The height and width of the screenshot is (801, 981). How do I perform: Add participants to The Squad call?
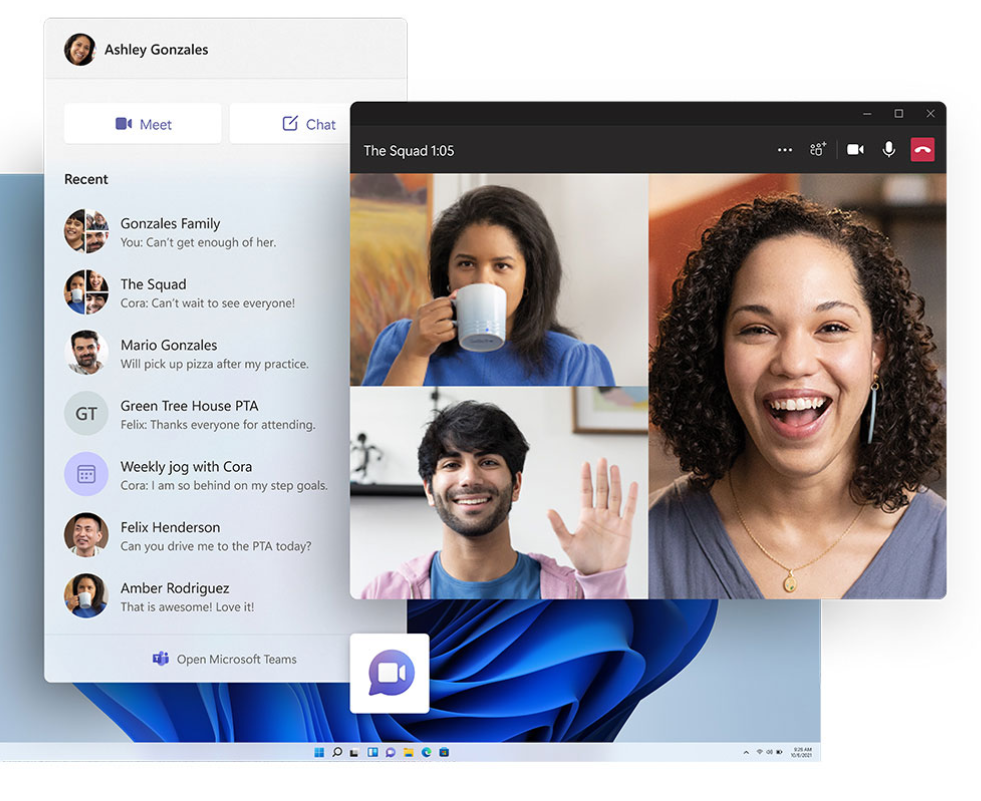[x=818, y=150]
